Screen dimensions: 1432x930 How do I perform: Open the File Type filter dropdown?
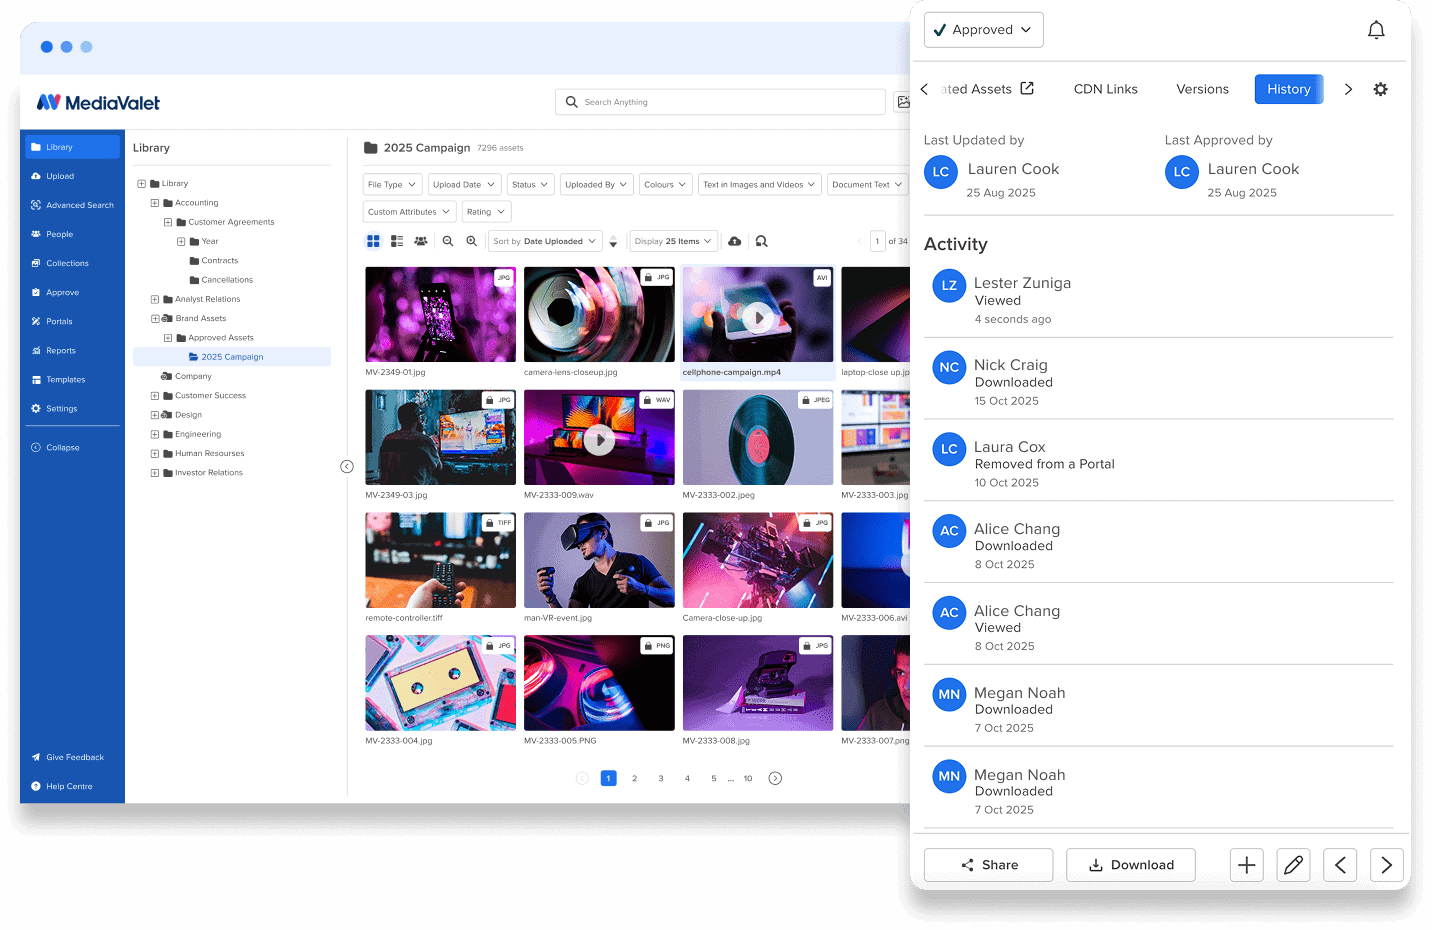pos(391,184)
